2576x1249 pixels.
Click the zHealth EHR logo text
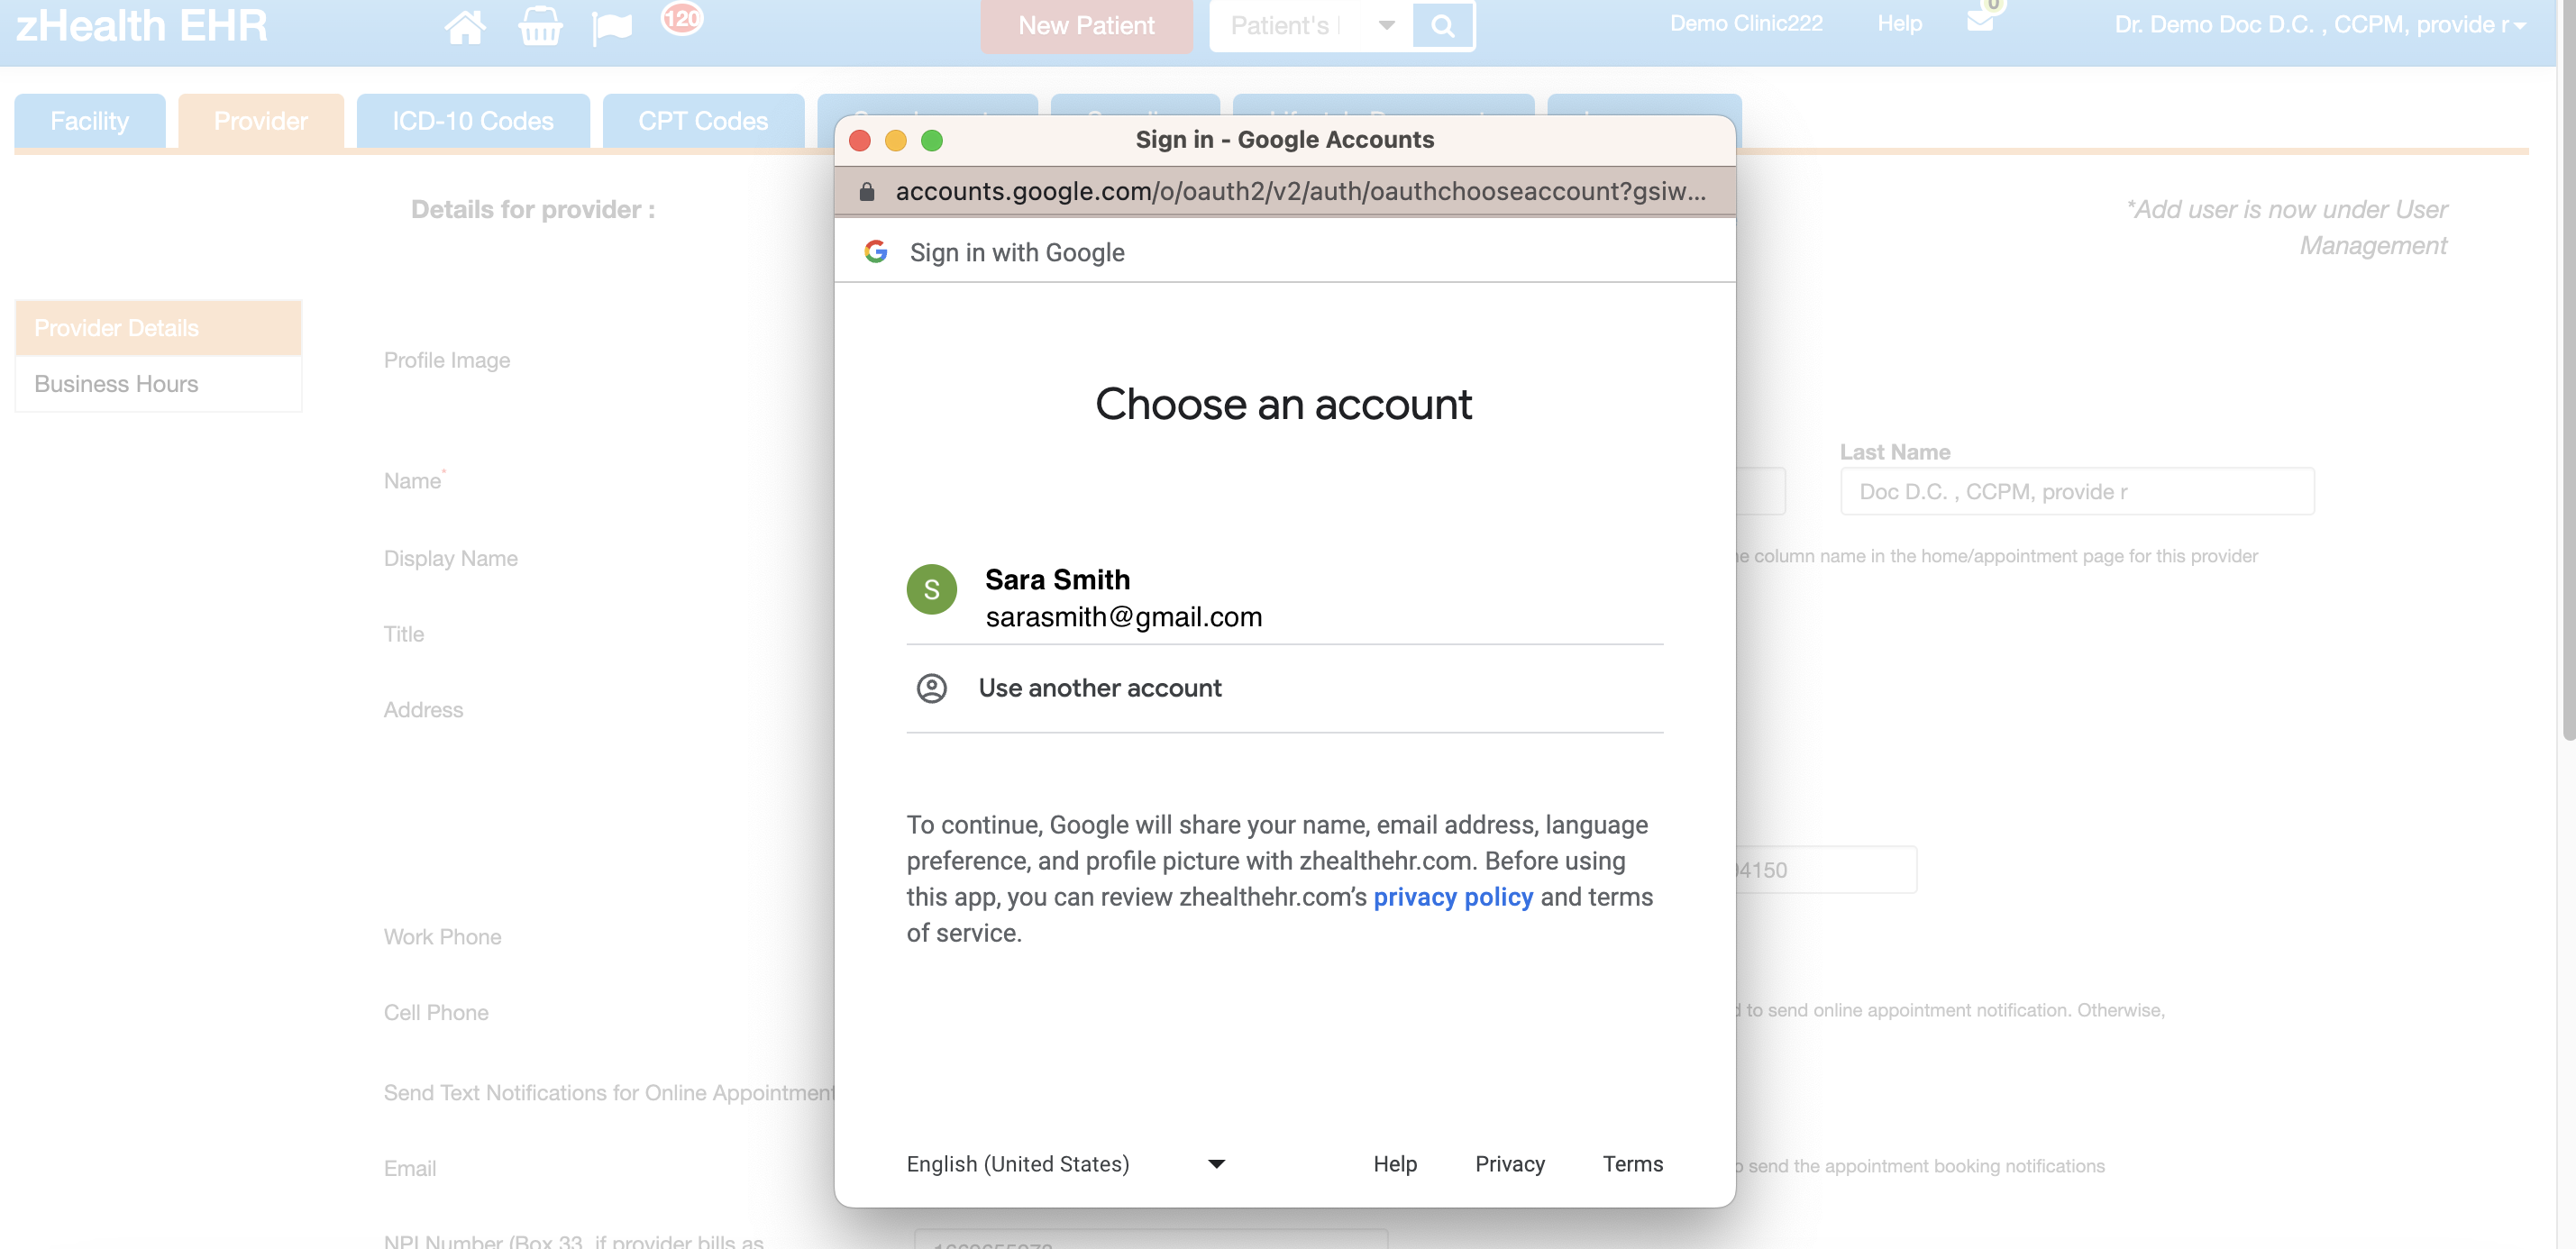coord(141,26)
